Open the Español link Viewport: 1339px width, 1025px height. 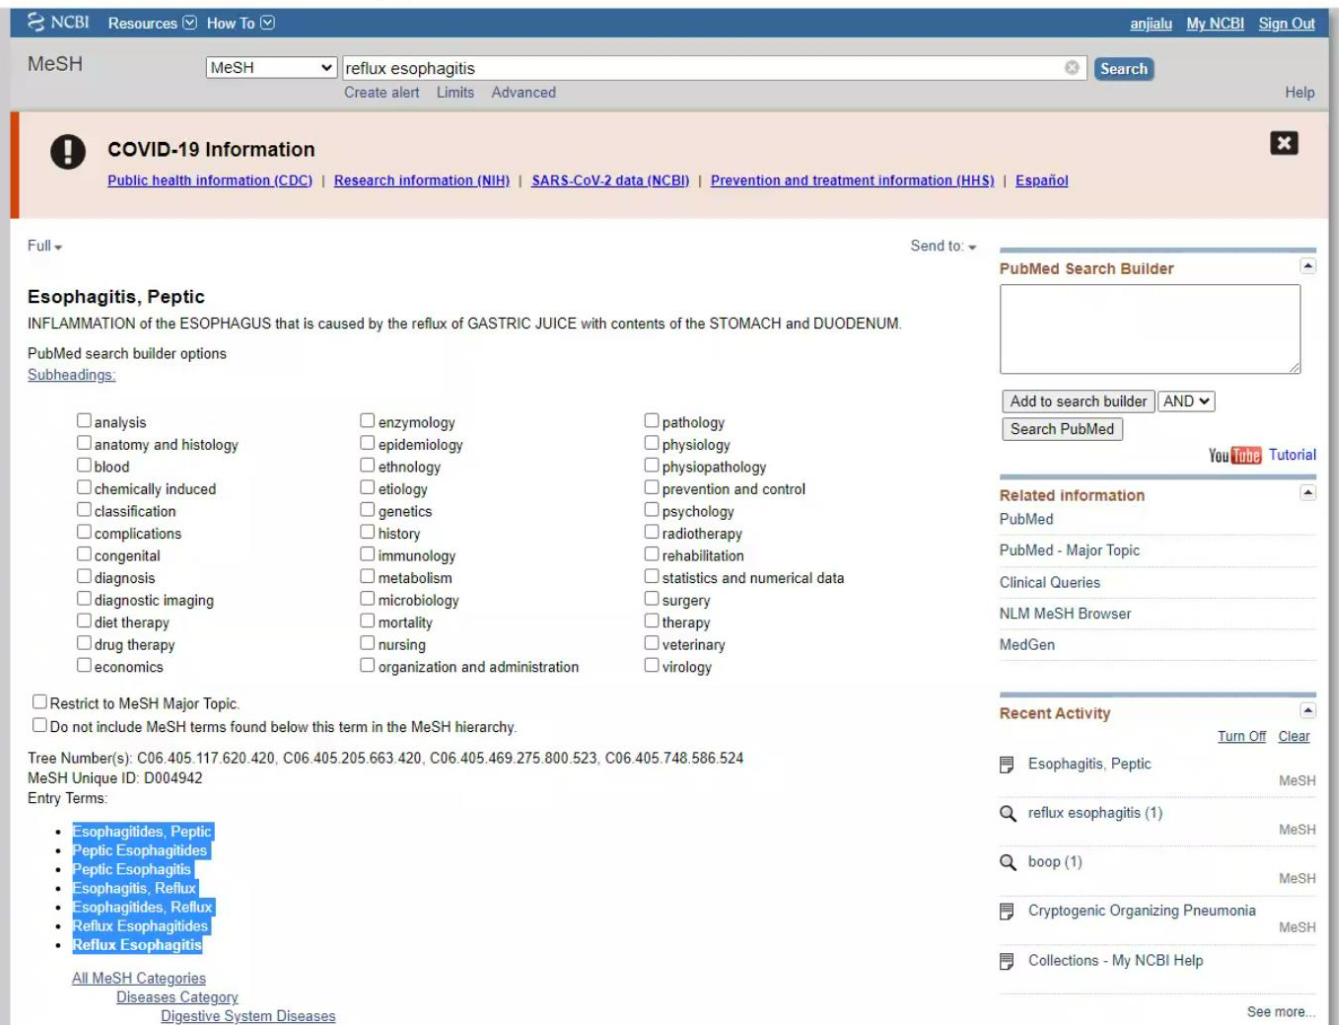pyautogui.click(x=1042, y=181)
